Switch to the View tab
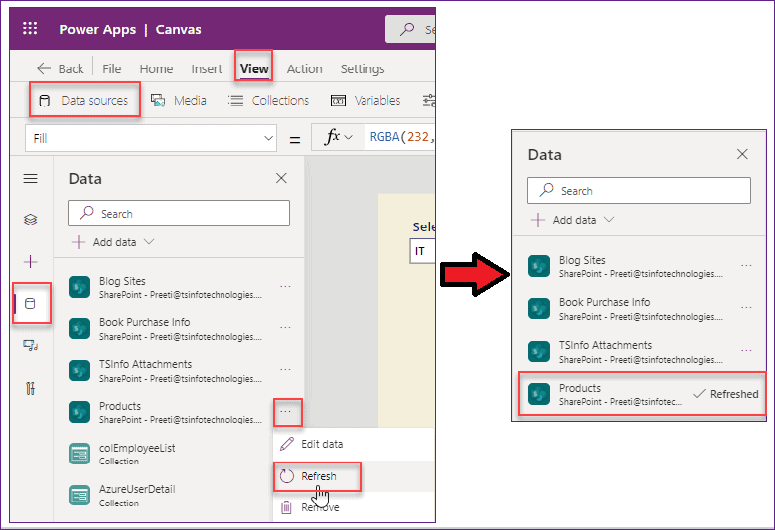Viewport: 775px width, 530px height. coord(254,69)
